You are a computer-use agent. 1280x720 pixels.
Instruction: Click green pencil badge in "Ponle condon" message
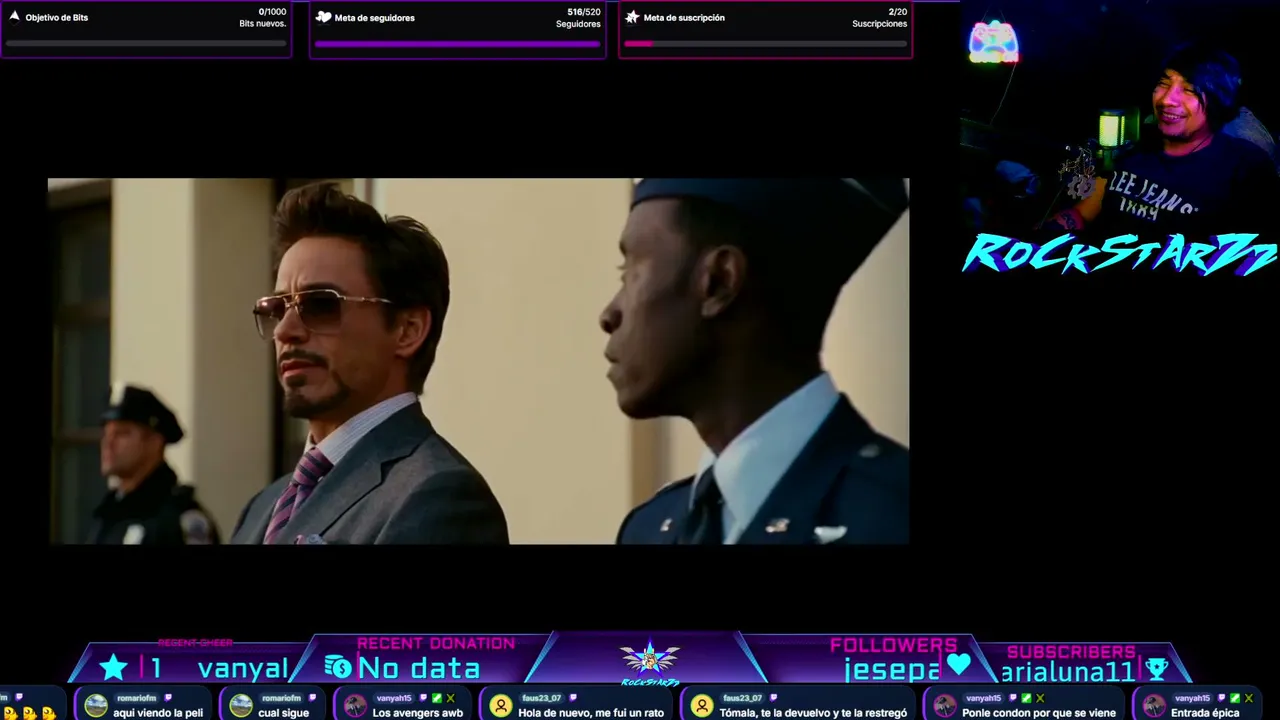pos(1026,698)
